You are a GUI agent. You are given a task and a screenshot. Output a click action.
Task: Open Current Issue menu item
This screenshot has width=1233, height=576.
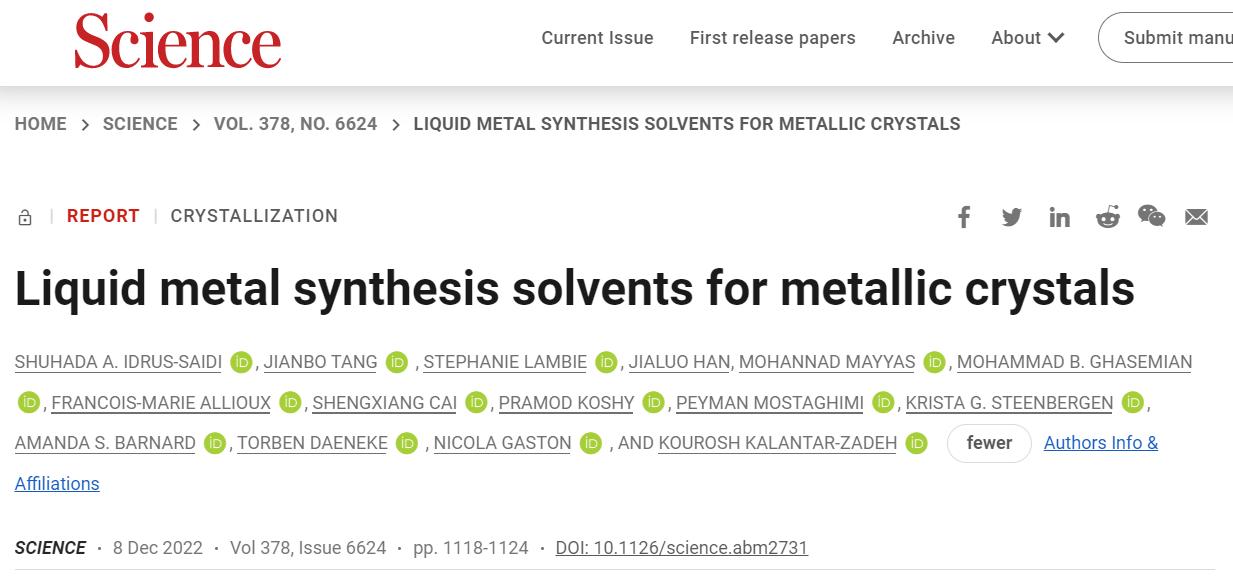pyautogui.click(x=597, y=38)
